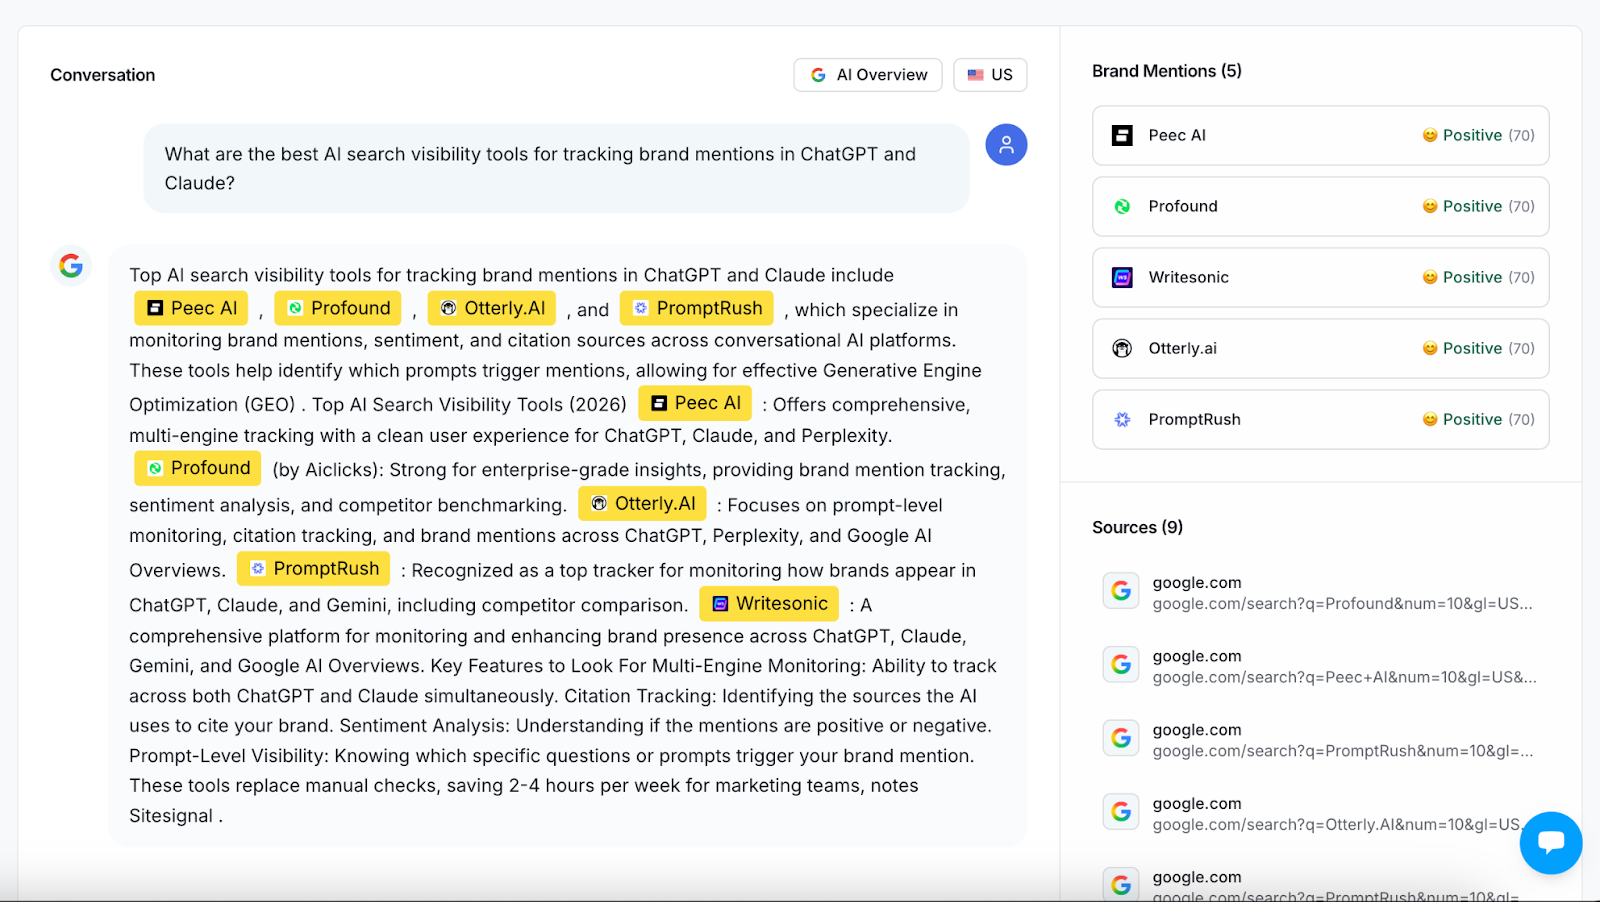1600x902 pixels.
Task: Click Positive sentiment for Writesonic
Action: click(x=1471, y=278)
